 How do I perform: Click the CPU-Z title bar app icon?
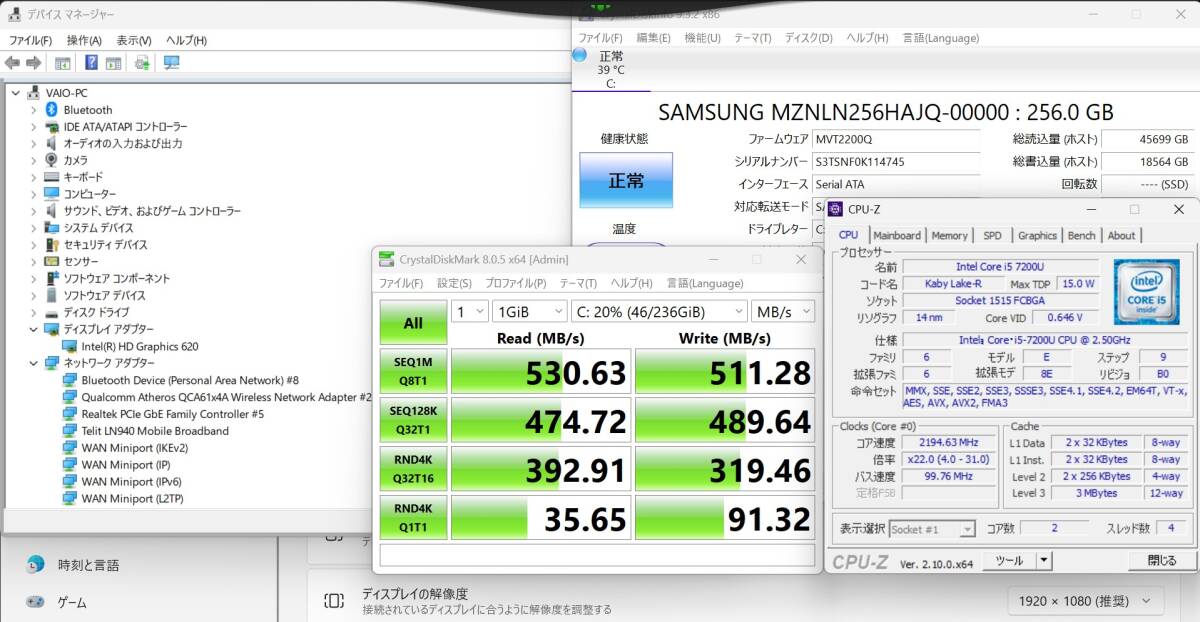836,209
